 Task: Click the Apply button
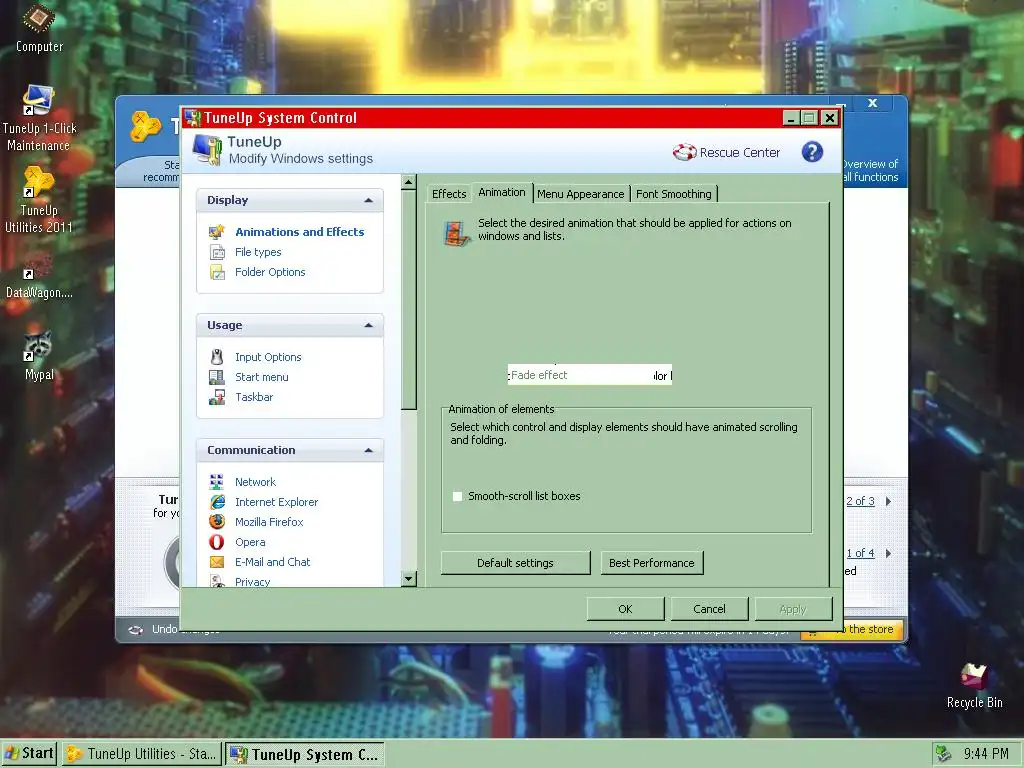point(793,609)
